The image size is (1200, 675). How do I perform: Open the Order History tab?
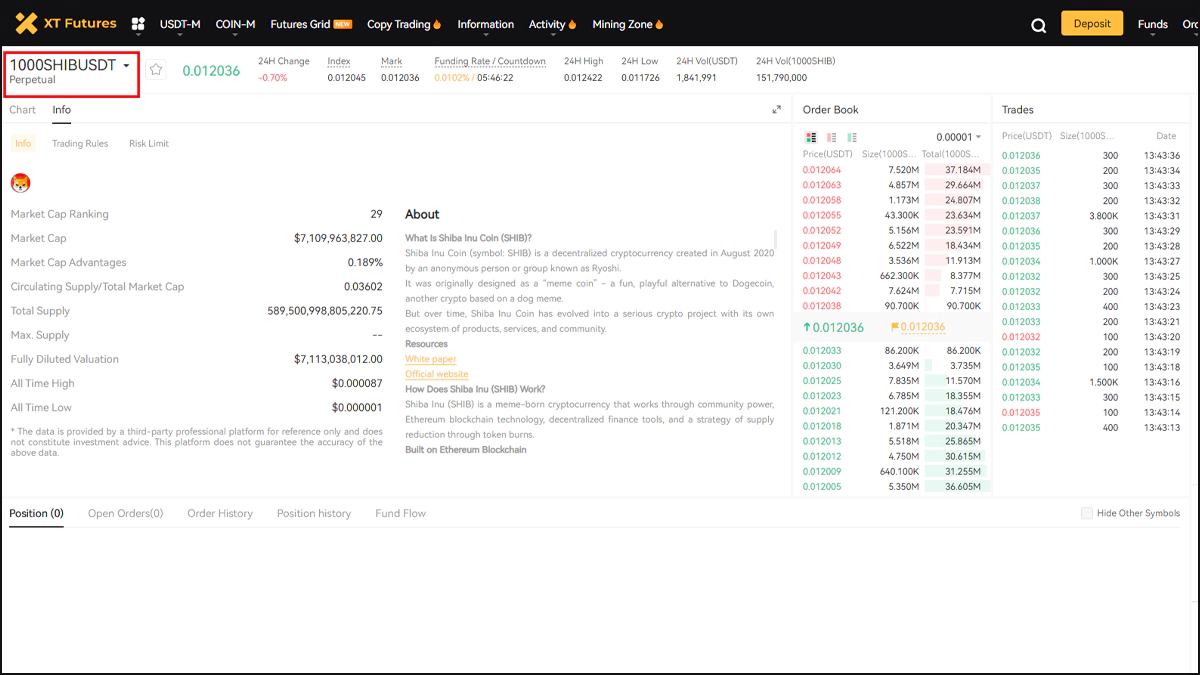[220, 513]
